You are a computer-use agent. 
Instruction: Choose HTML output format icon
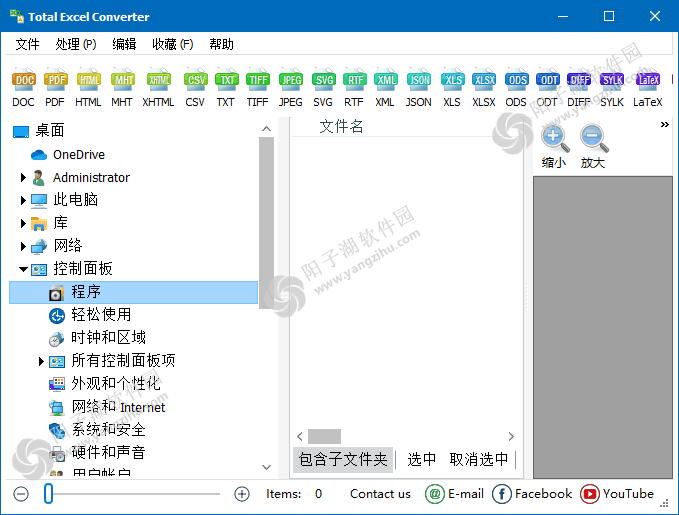88,80
